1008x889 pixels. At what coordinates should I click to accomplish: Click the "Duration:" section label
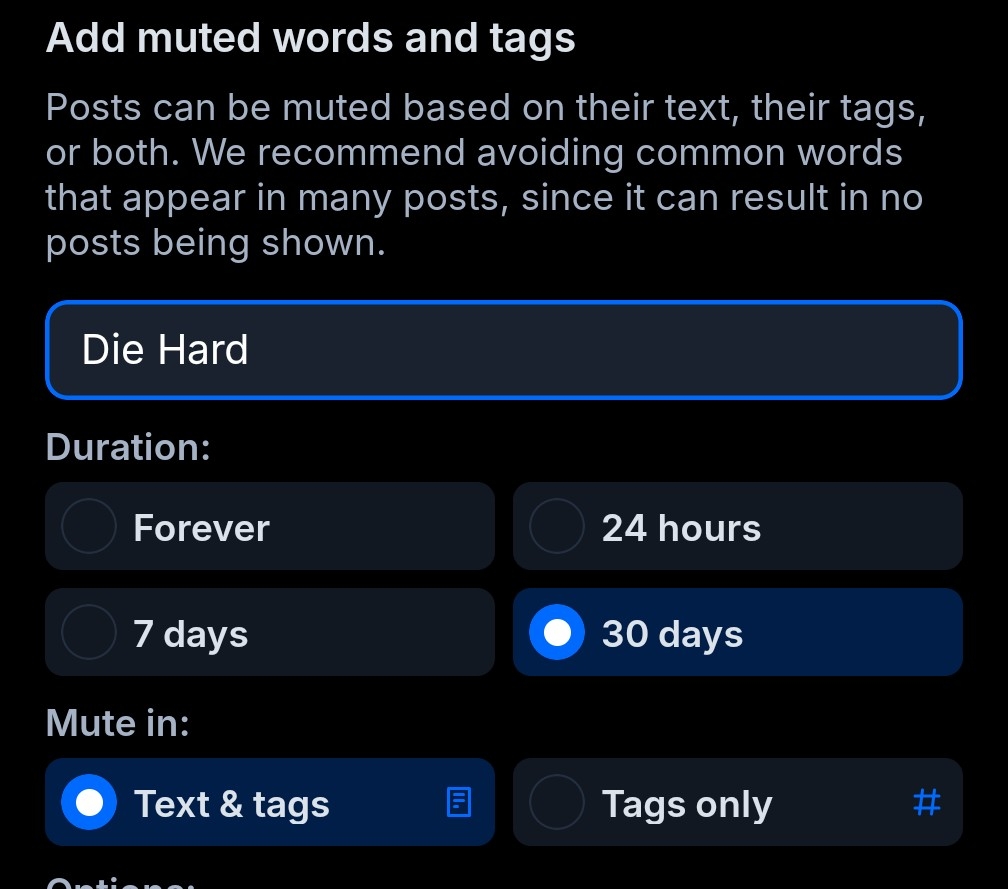(x=128, y=446)
